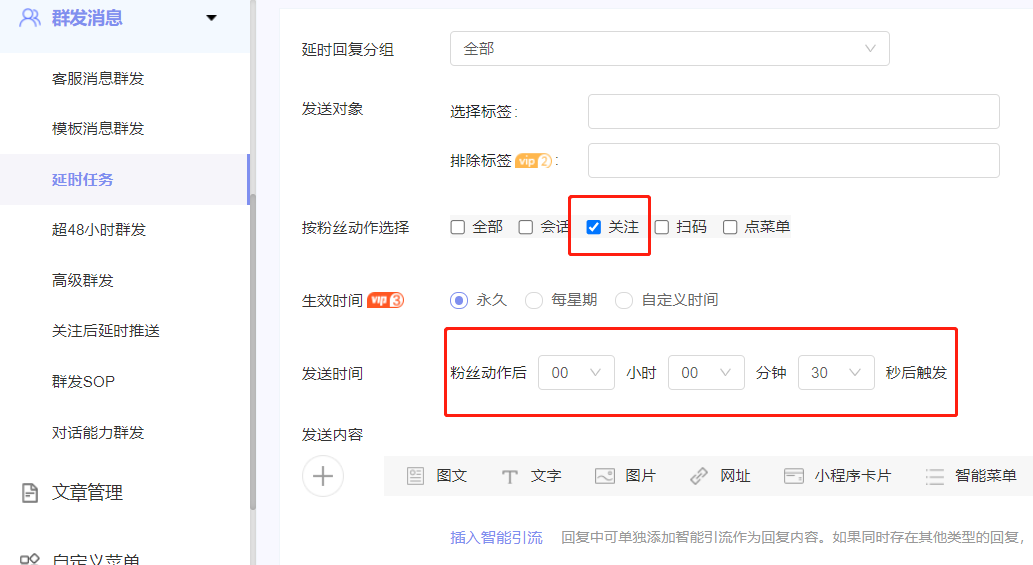Screen dimensions: 1033x565
Task: Check the 点菜单 checkbox
Action: [x=730, y=227]
